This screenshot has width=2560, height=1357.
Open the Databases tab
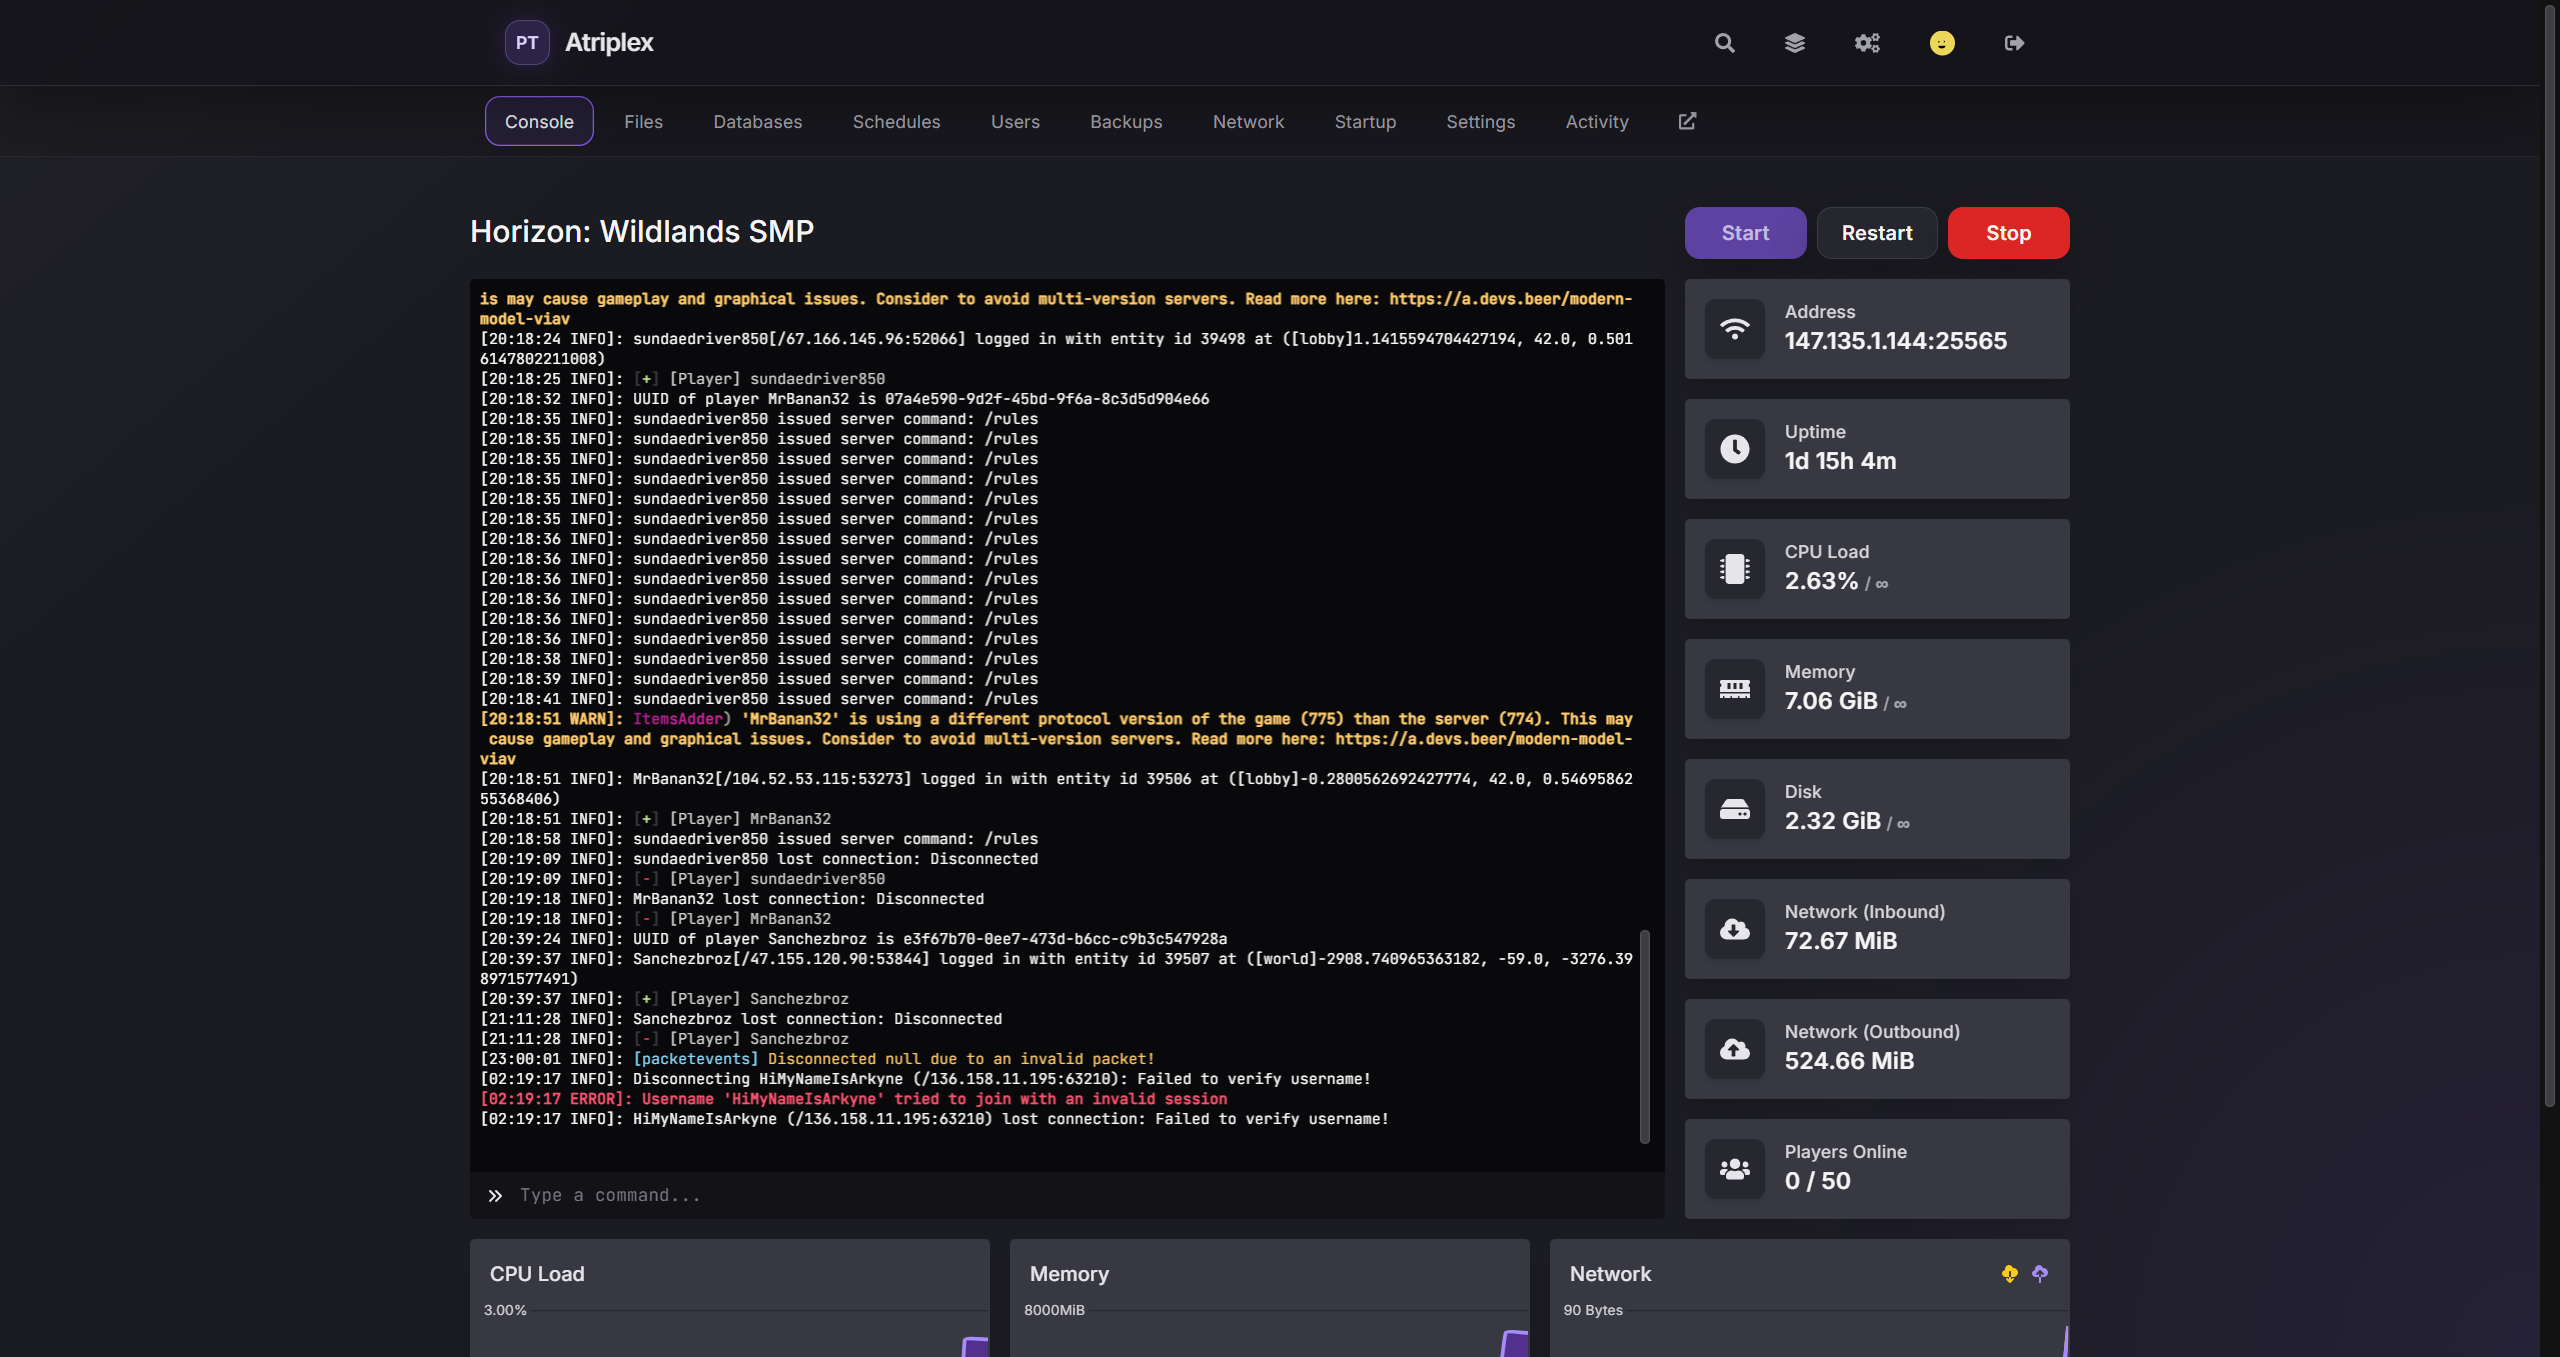758,121
